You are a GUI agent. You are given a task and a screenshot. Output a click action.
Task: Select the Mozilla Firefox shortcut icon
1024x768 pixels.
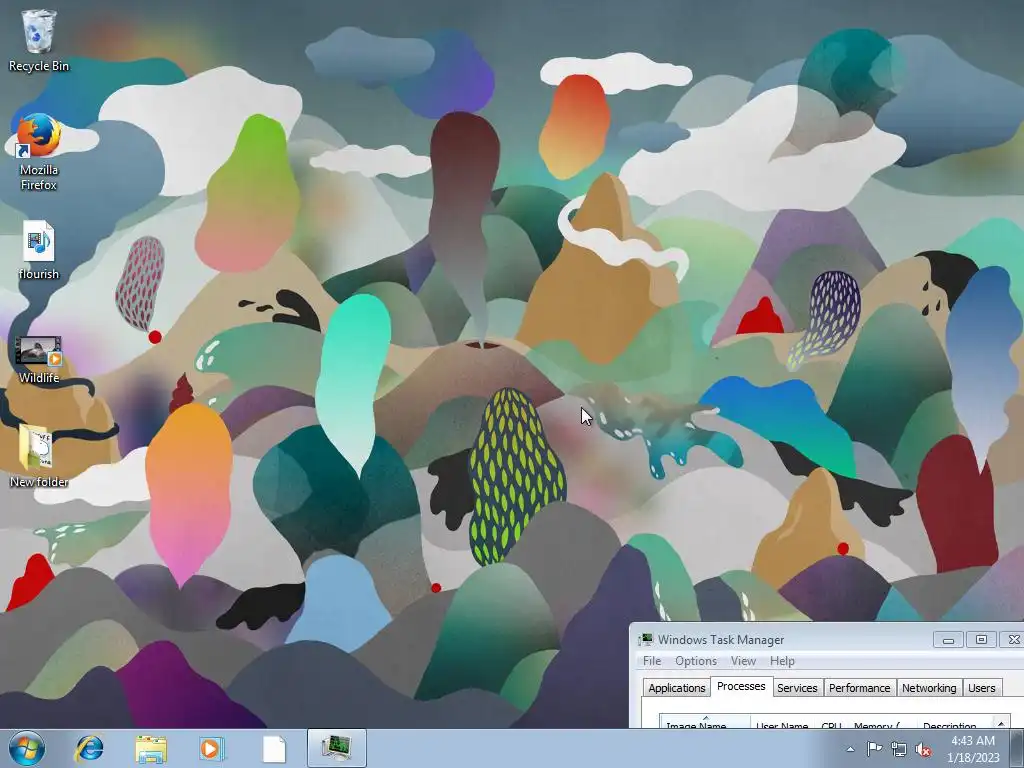coord(39,152)
